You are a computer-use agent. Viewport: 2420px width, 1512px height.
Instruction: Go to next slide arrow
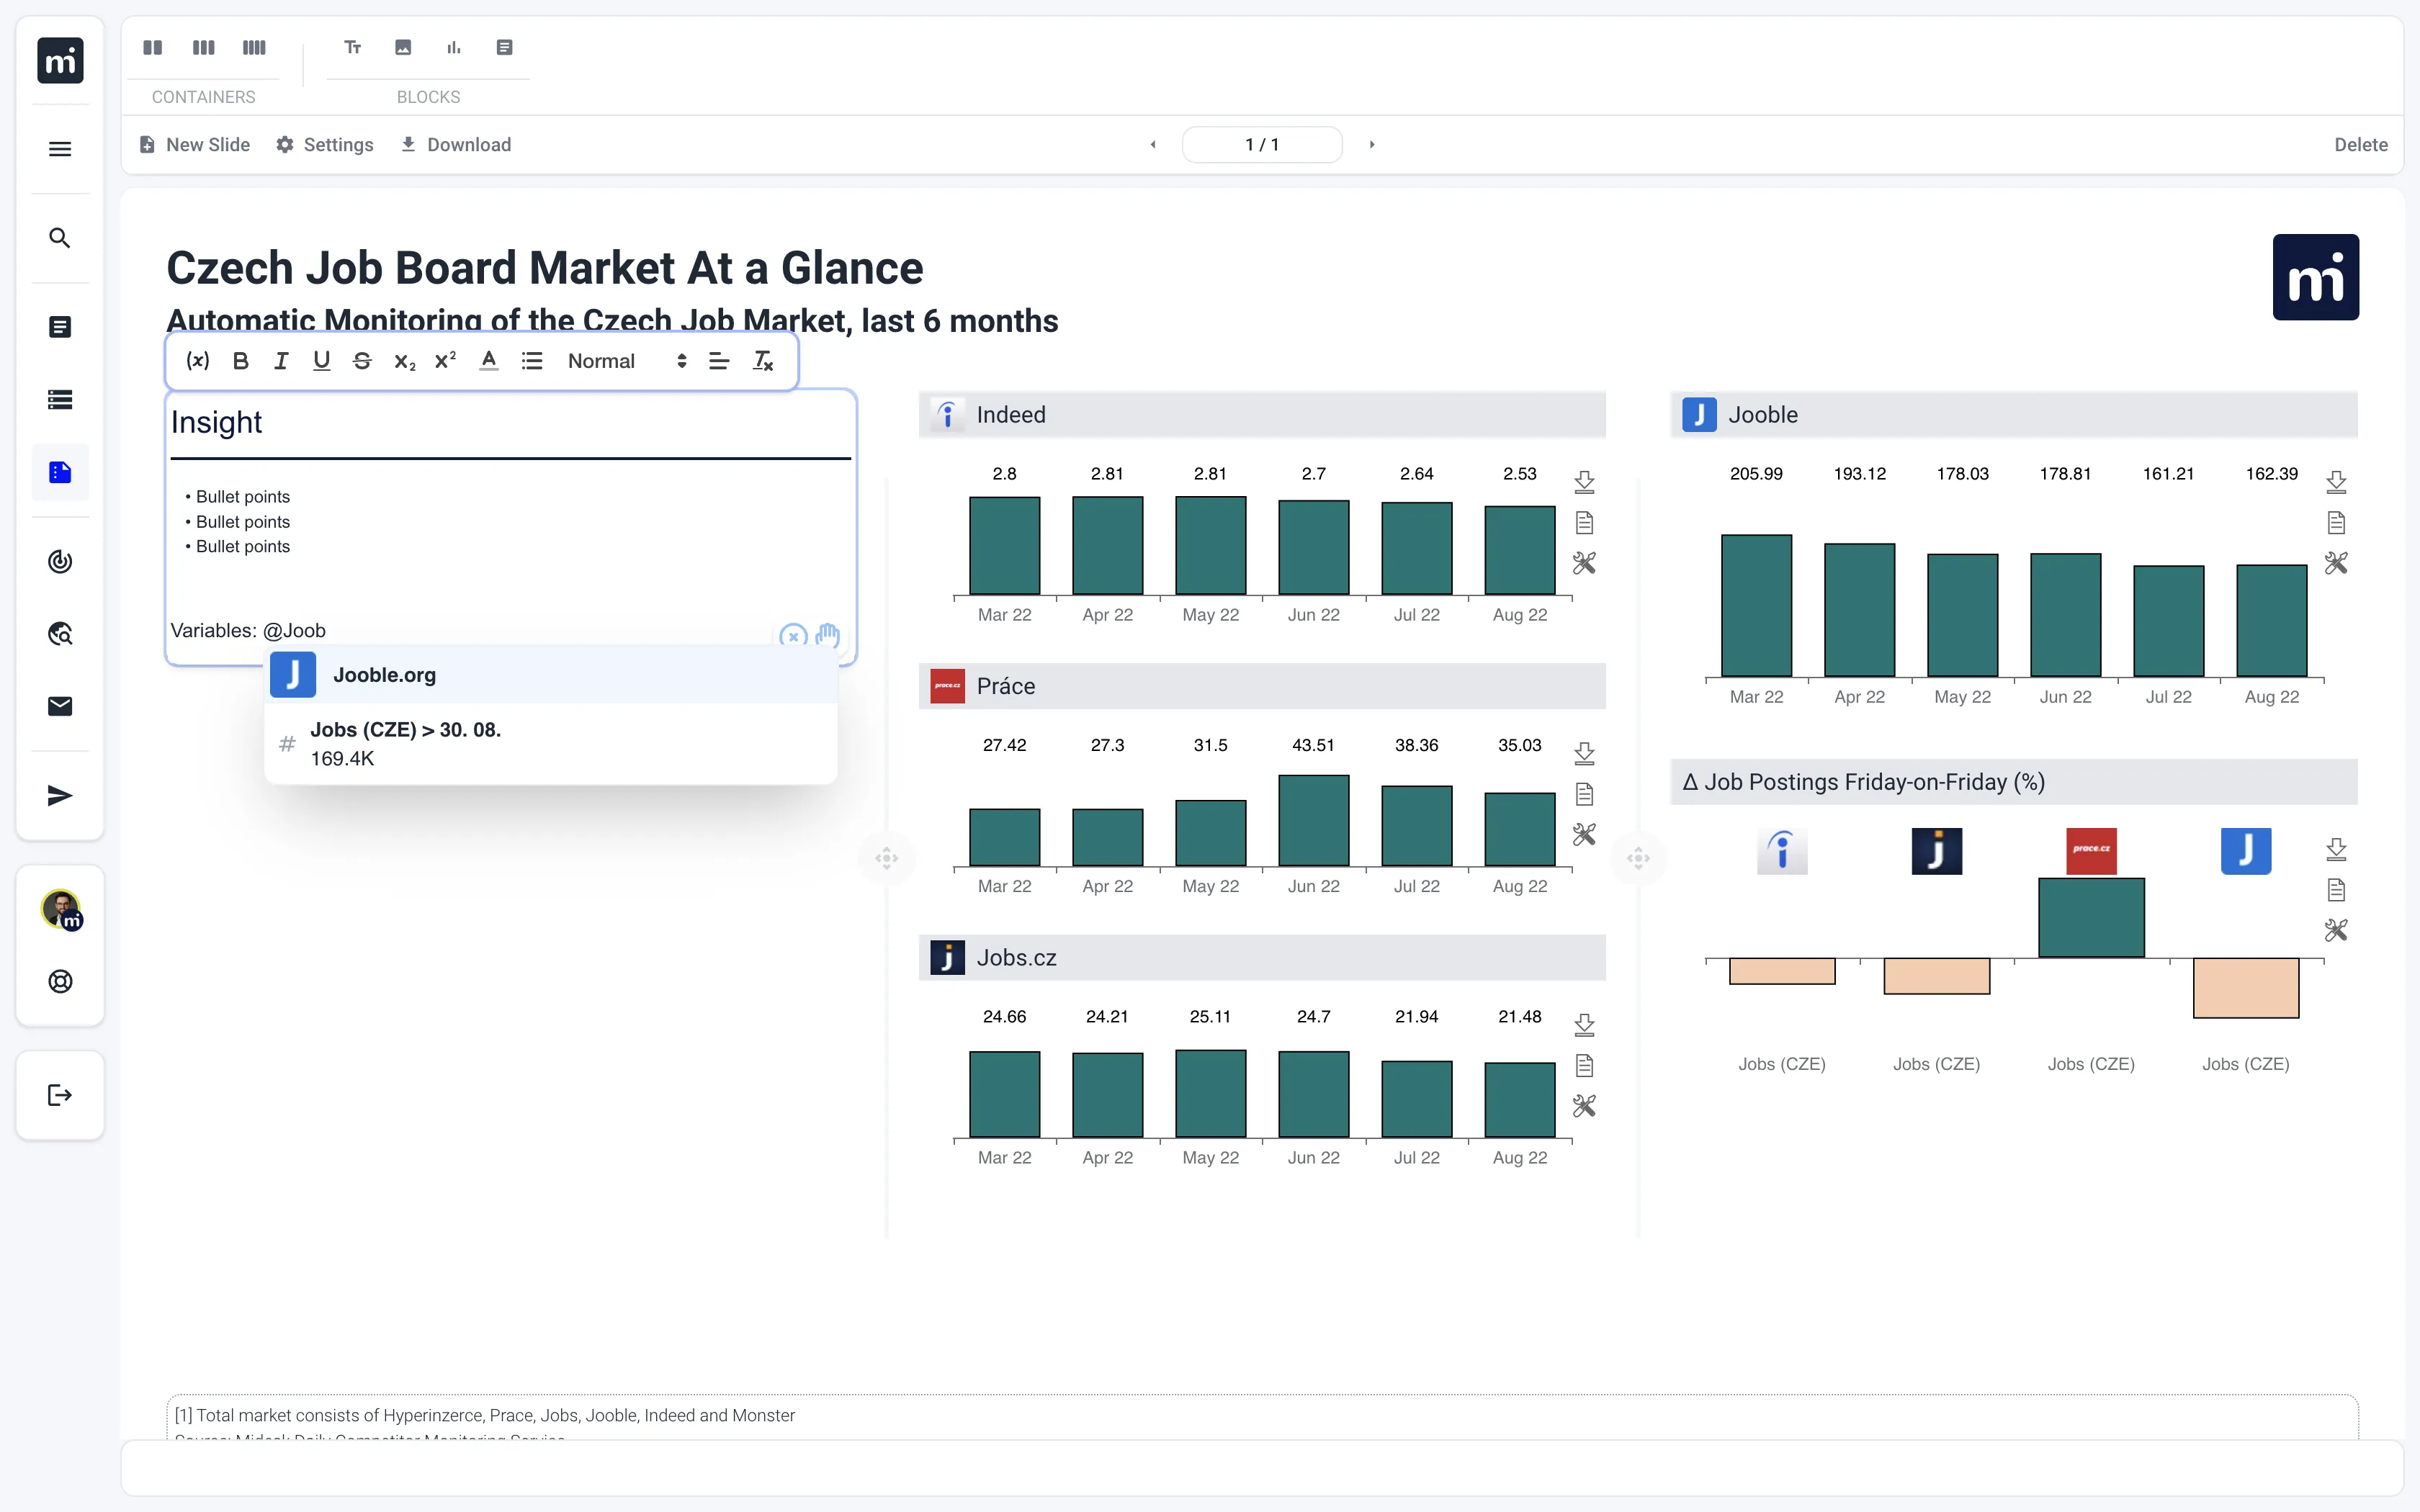[1372, 145]
